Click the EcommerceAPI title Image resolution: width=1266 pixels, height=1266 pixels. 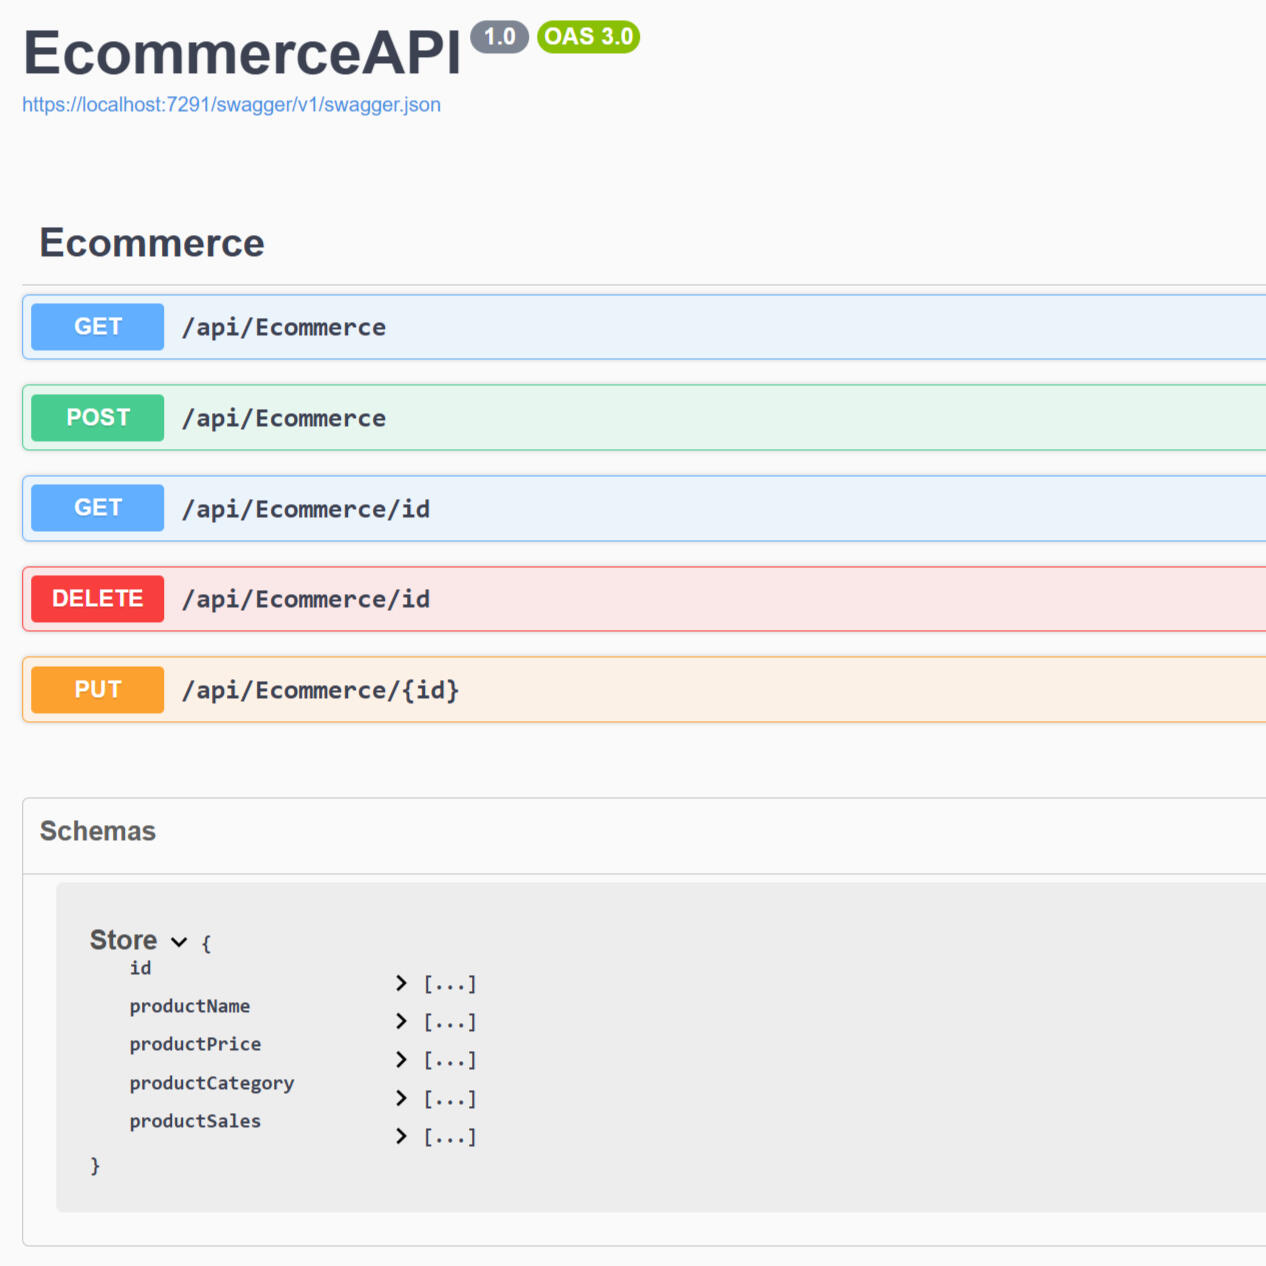tap(242, 52)
